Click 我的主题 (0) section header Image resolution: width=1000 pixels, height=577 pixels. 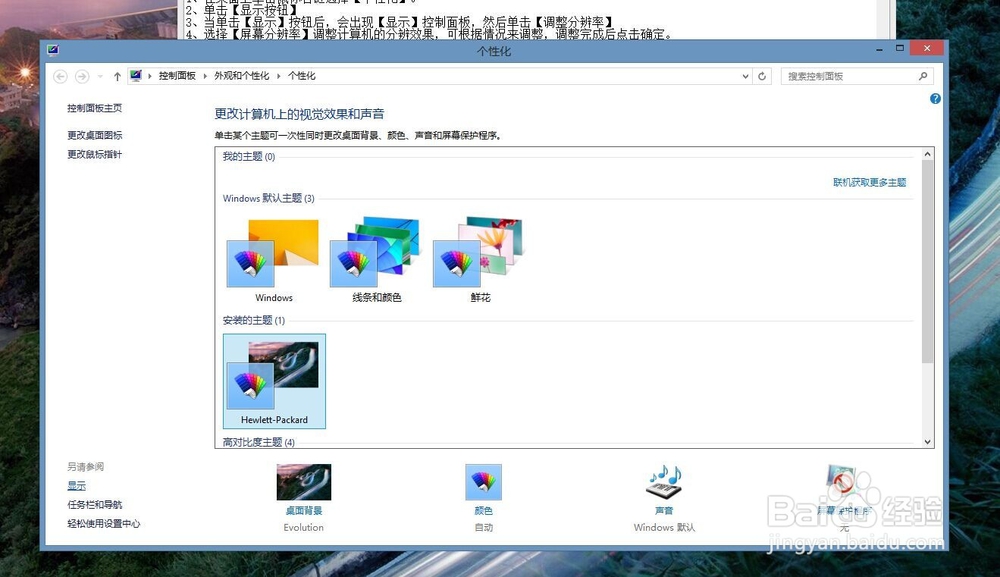(x=249, y=157)
